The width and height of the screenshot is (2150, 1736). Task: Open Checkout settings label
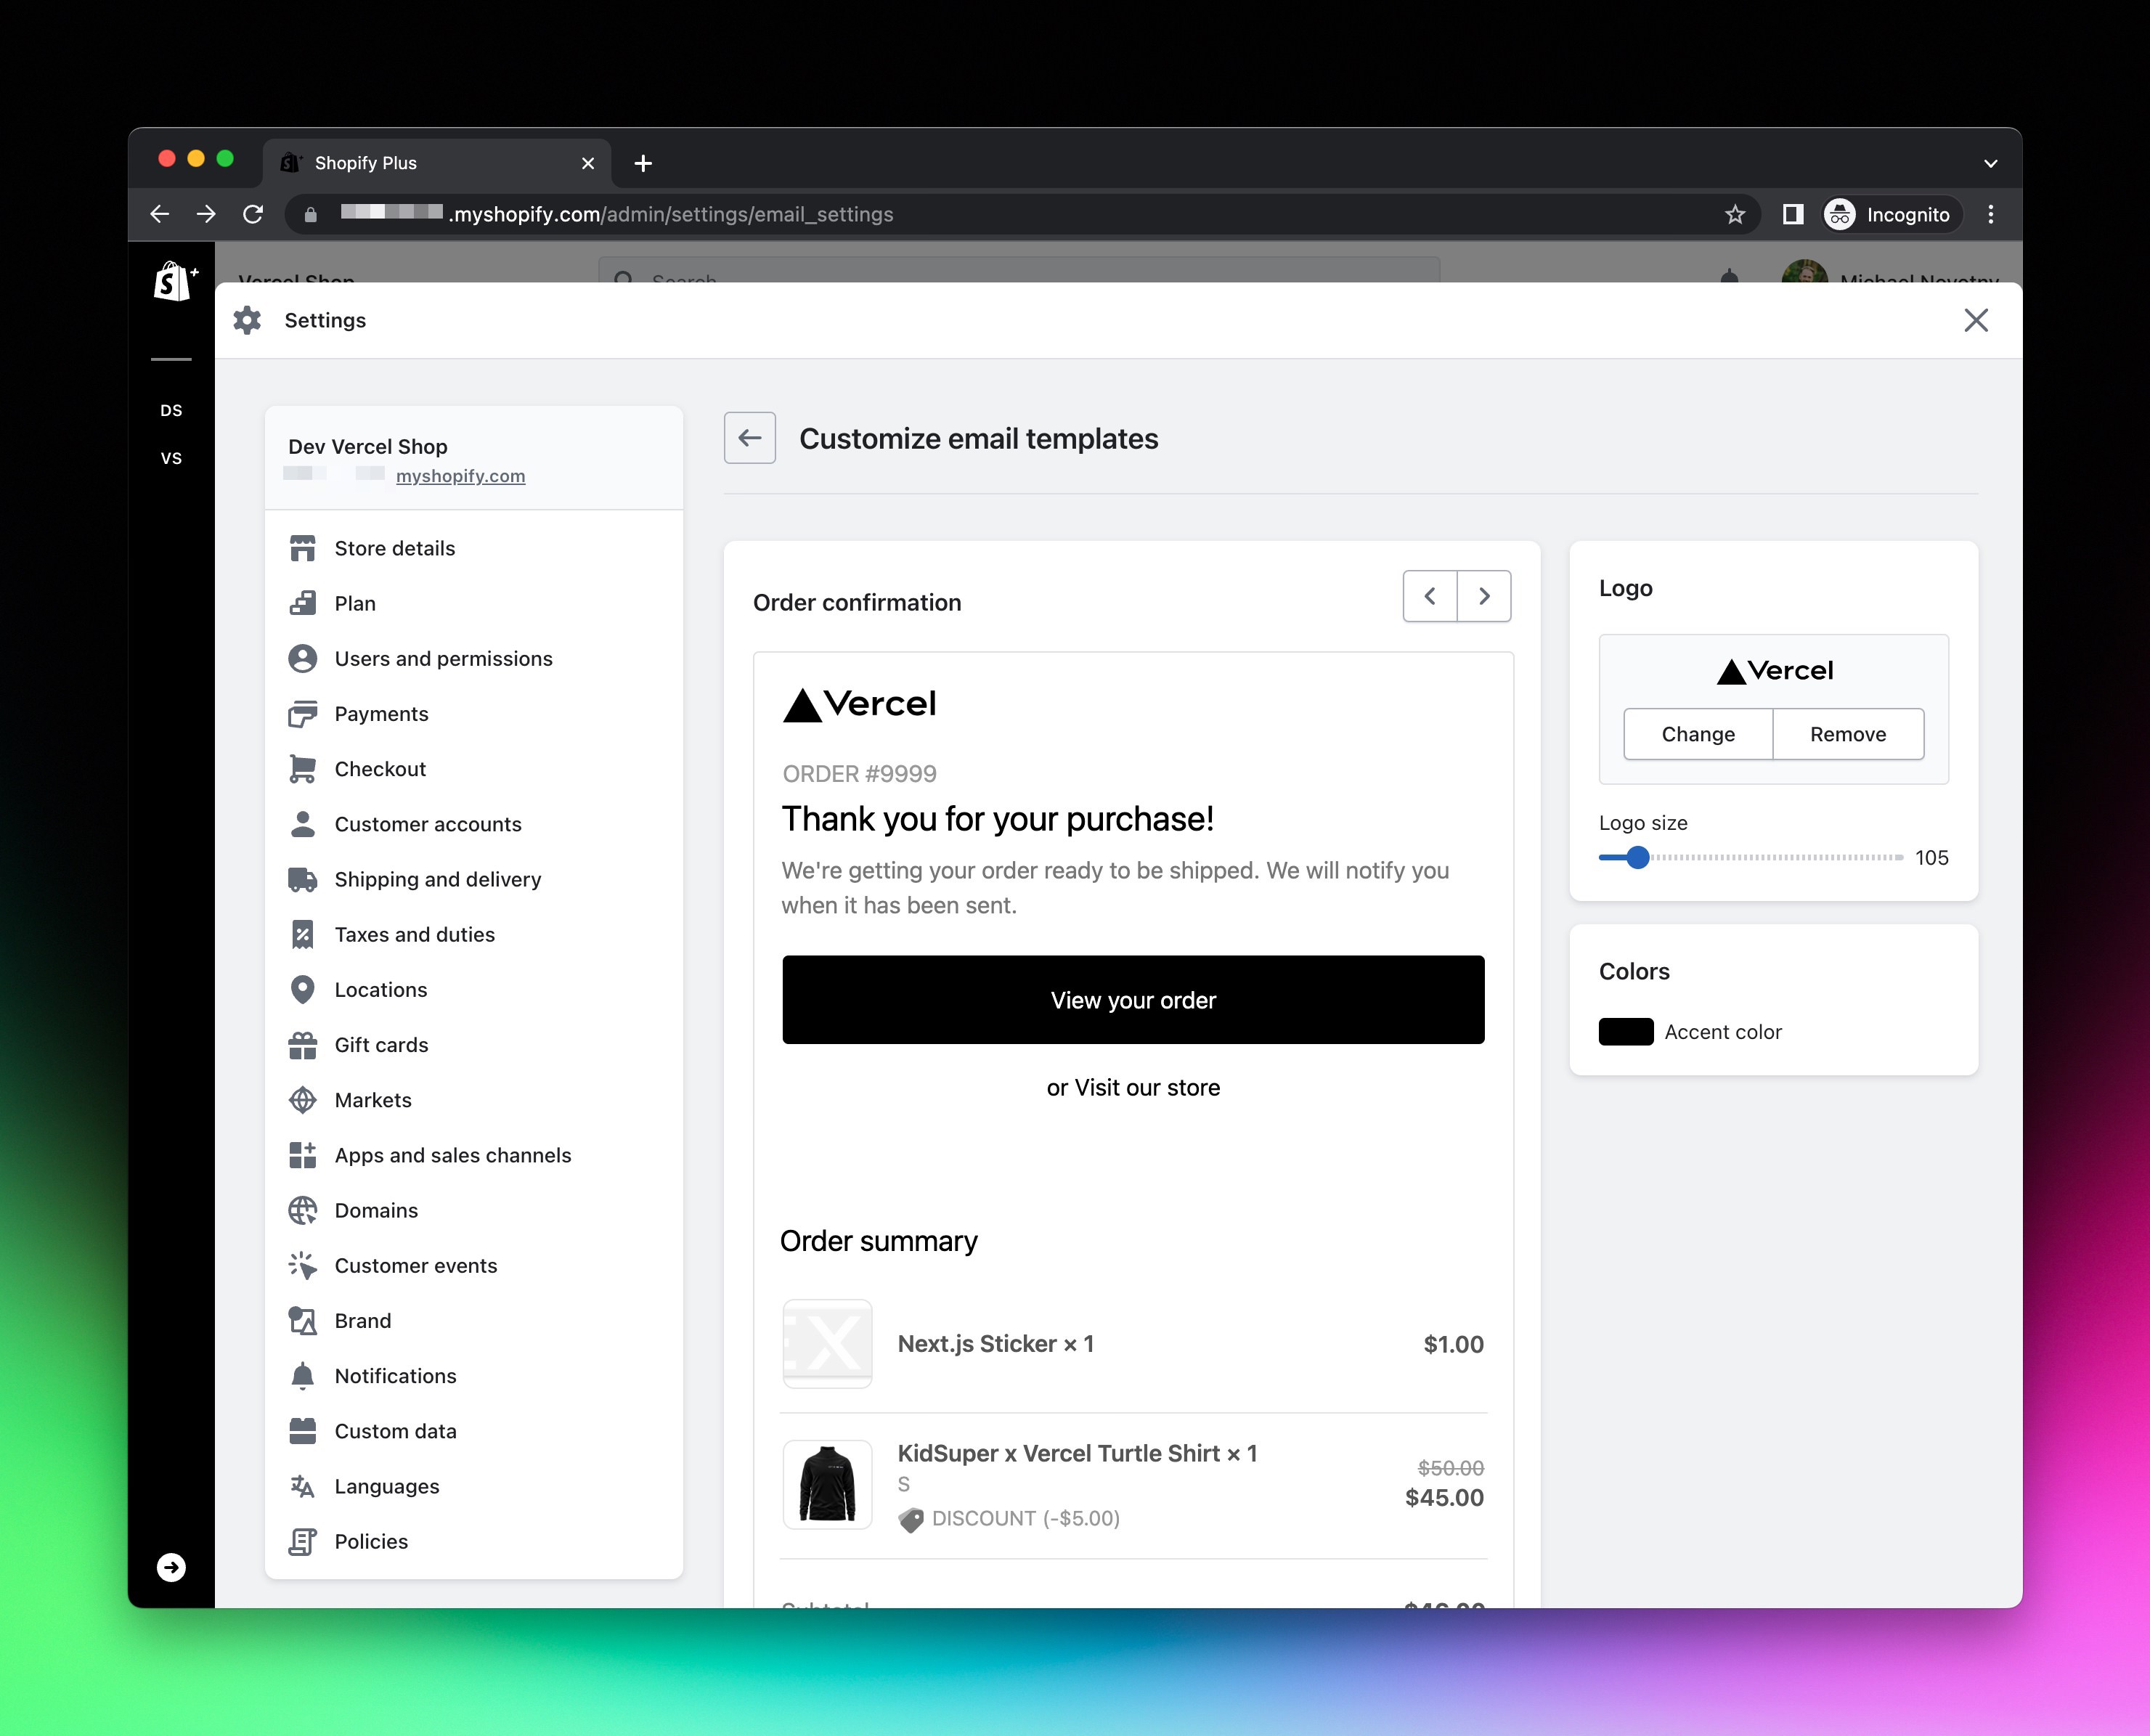[380, 768]
